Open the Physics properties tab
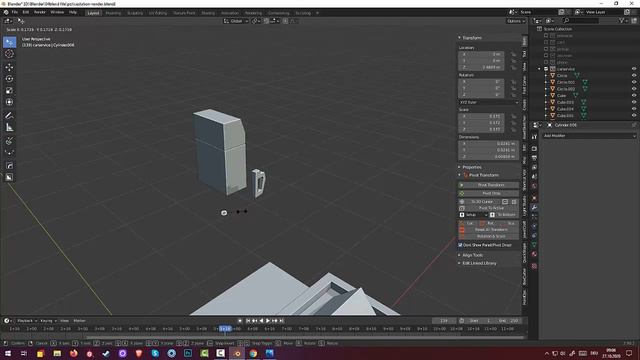640x360 pixels. click(x=534, y=226)
